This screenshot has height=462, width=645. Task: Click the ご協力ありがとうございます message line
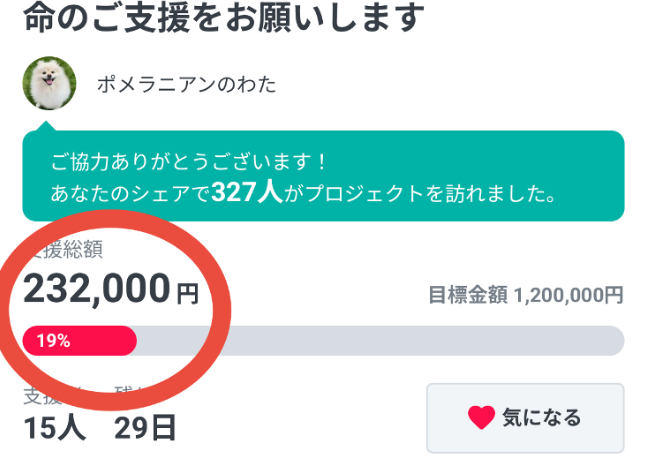tap(189, 162)
